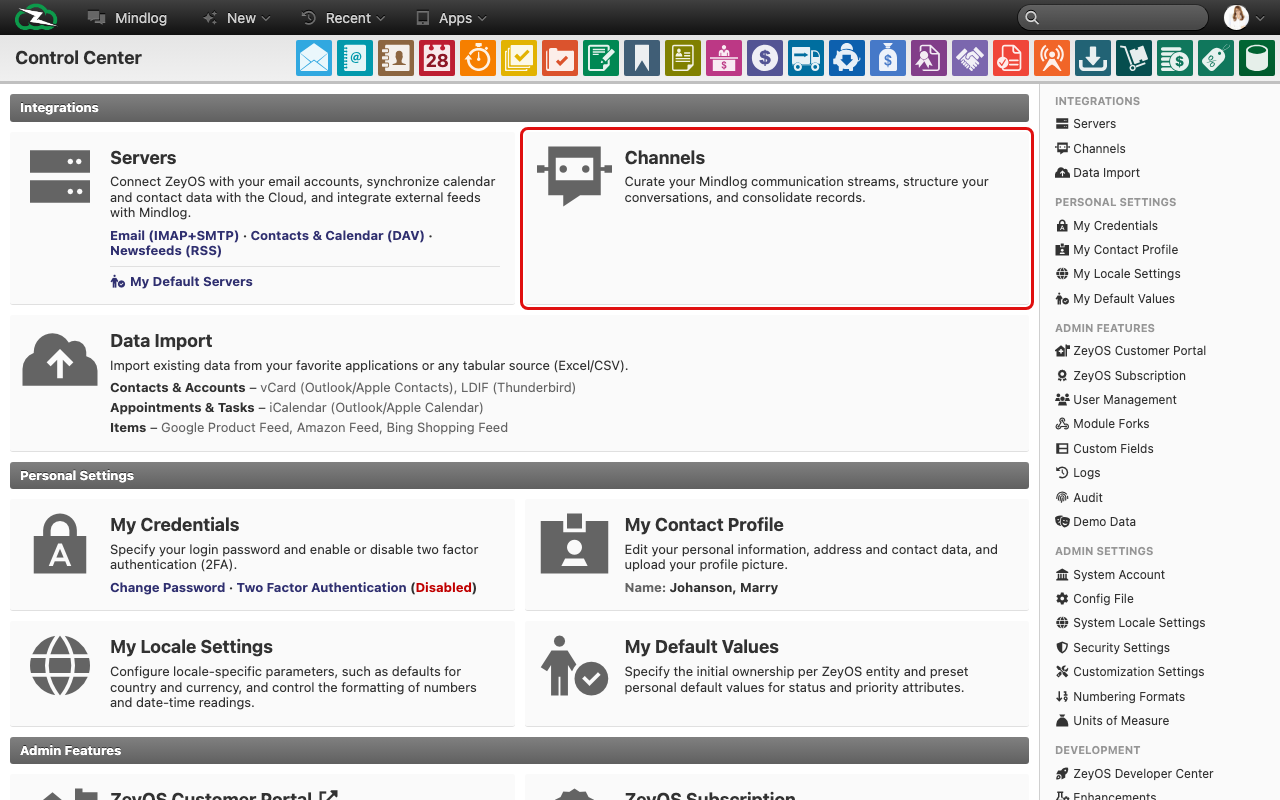Expand the Recent dropdown menu

[x=343, y=18]
